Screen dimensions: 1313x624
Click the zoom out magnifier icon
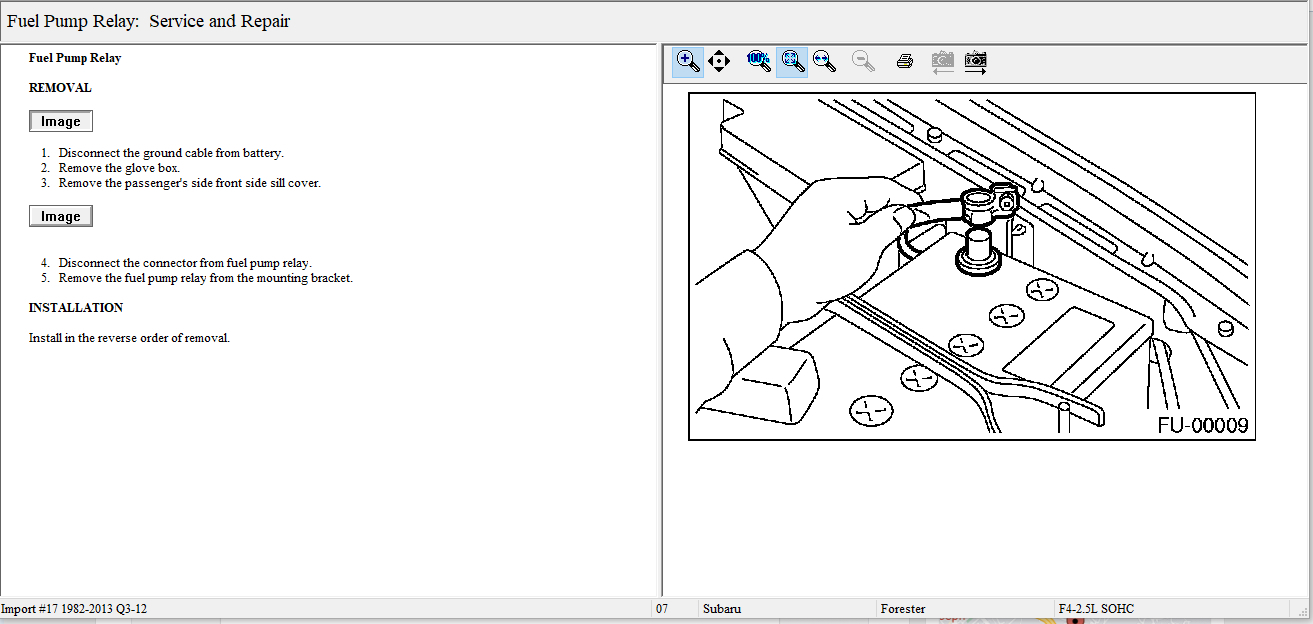point(863,61)
